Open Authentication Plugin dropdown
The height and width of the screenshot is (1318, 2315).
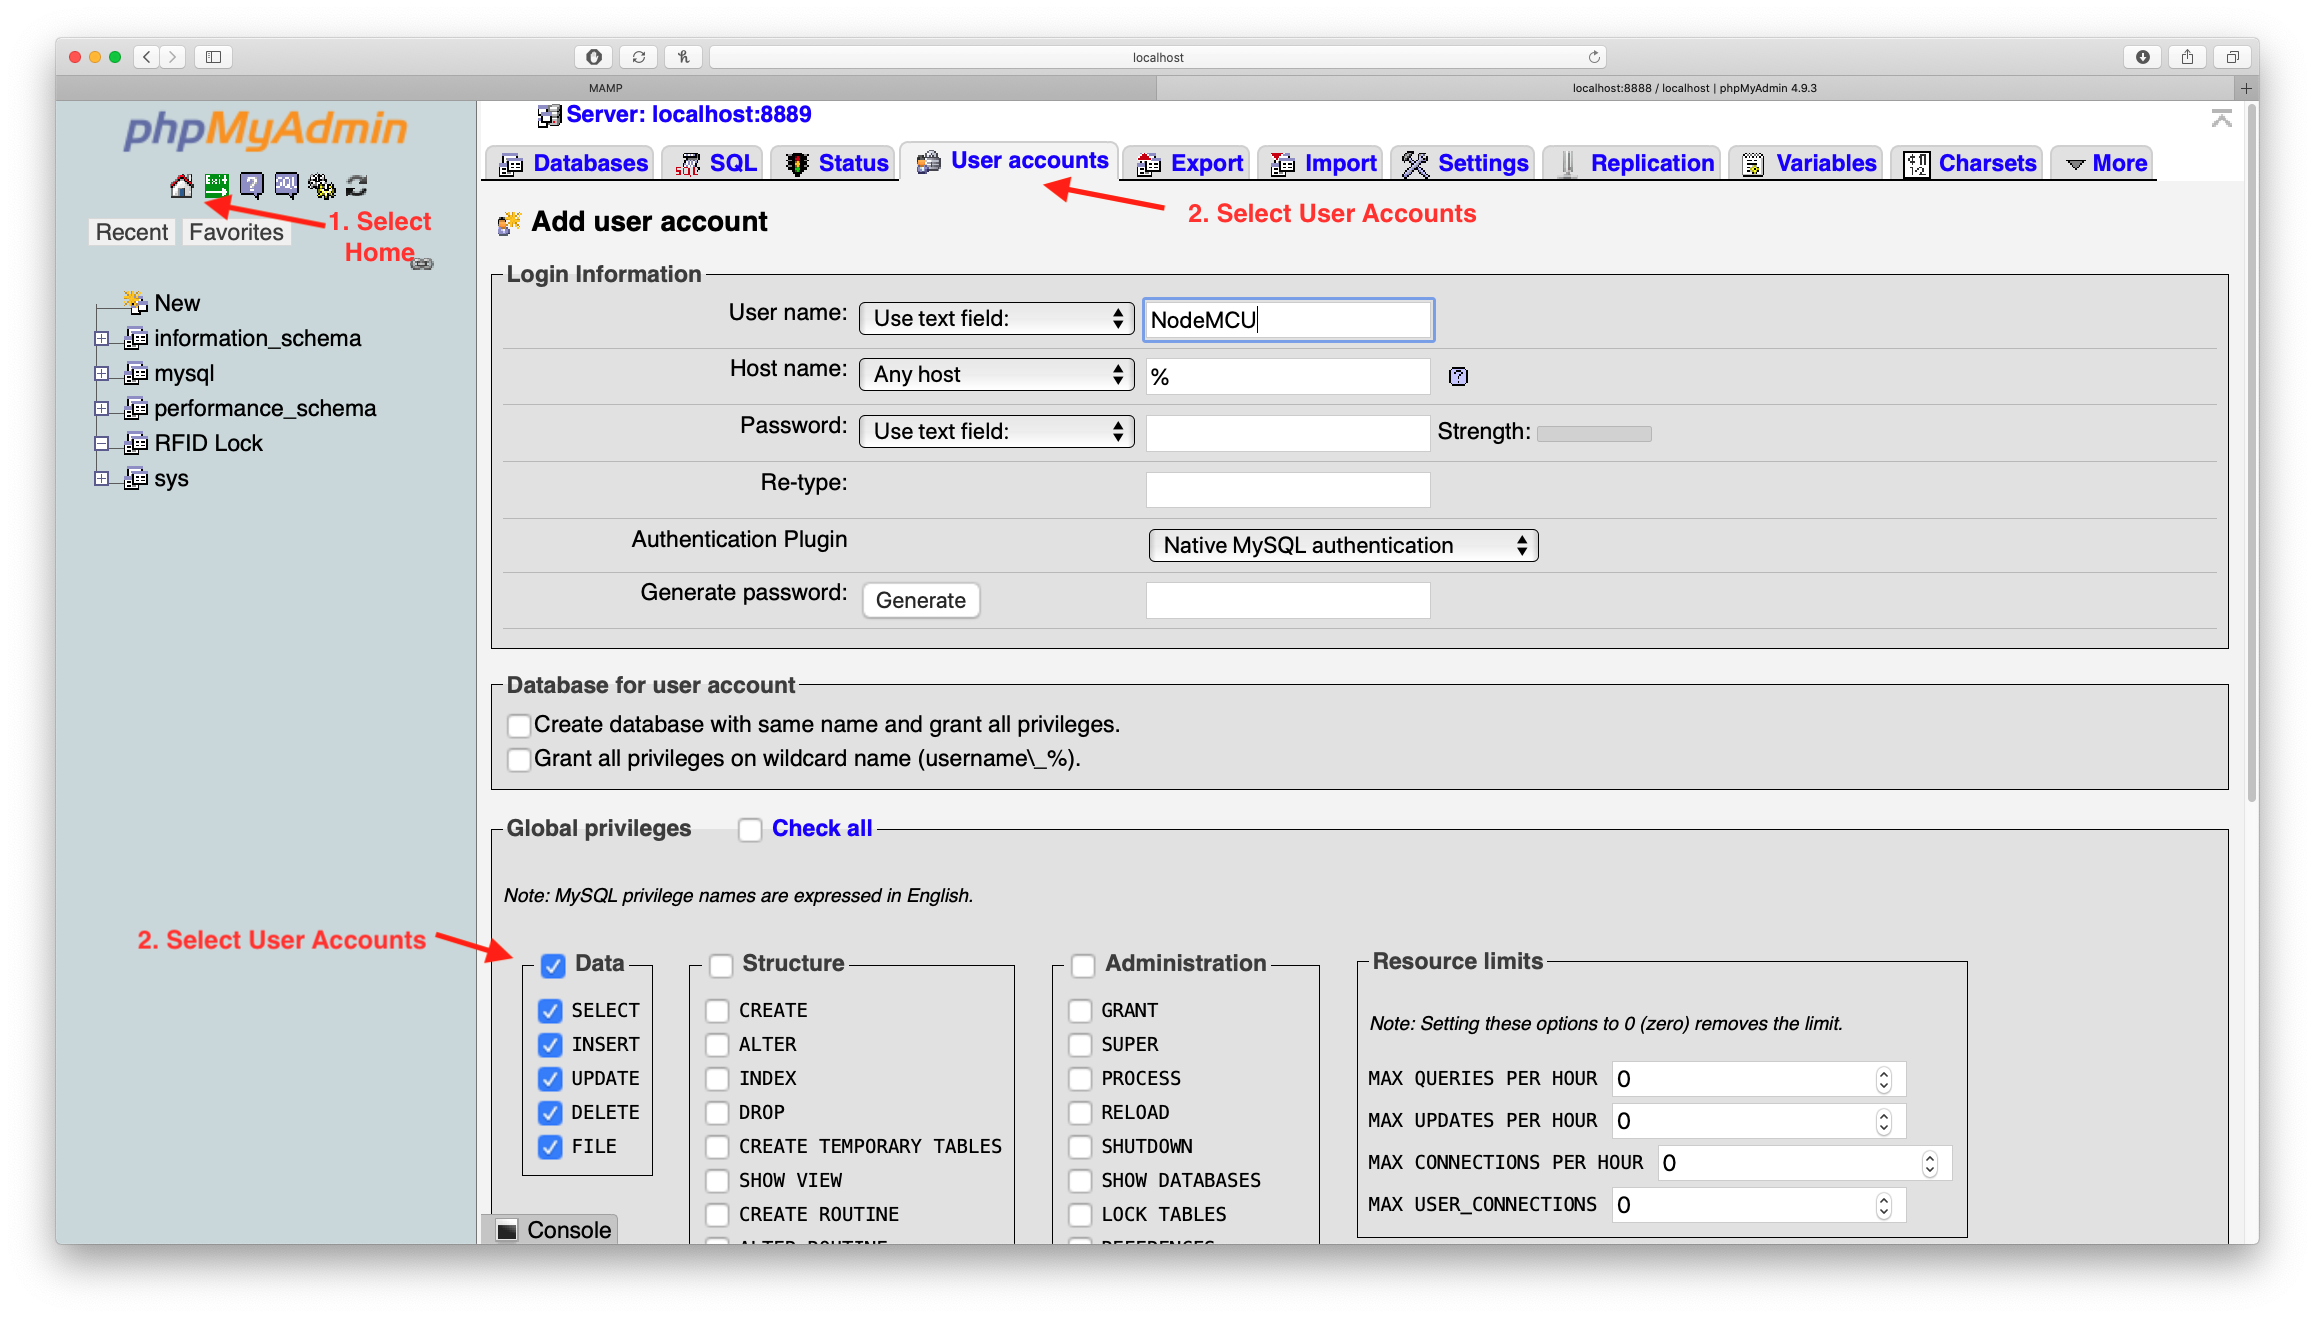point(1343,546)
